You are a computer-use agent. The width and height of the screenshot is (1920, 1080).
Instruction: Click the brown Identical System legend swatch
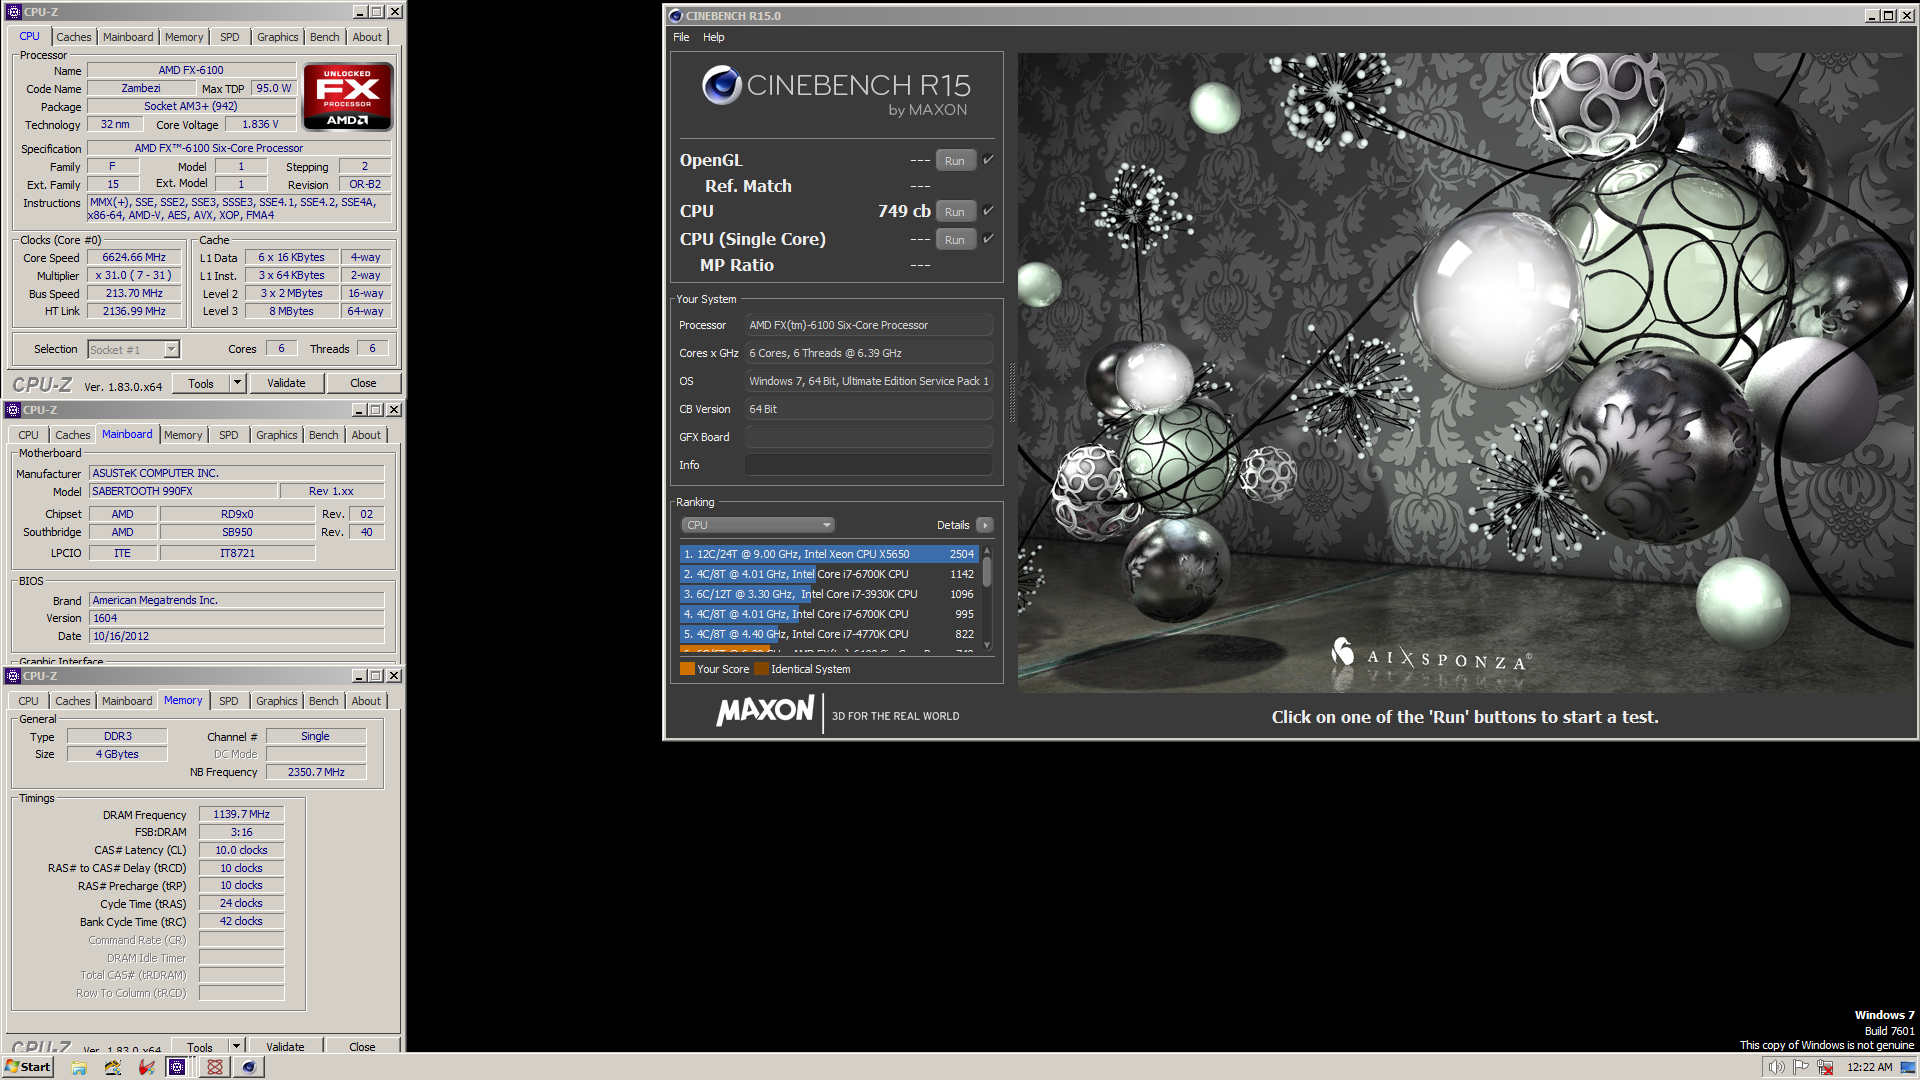[761, 669]
